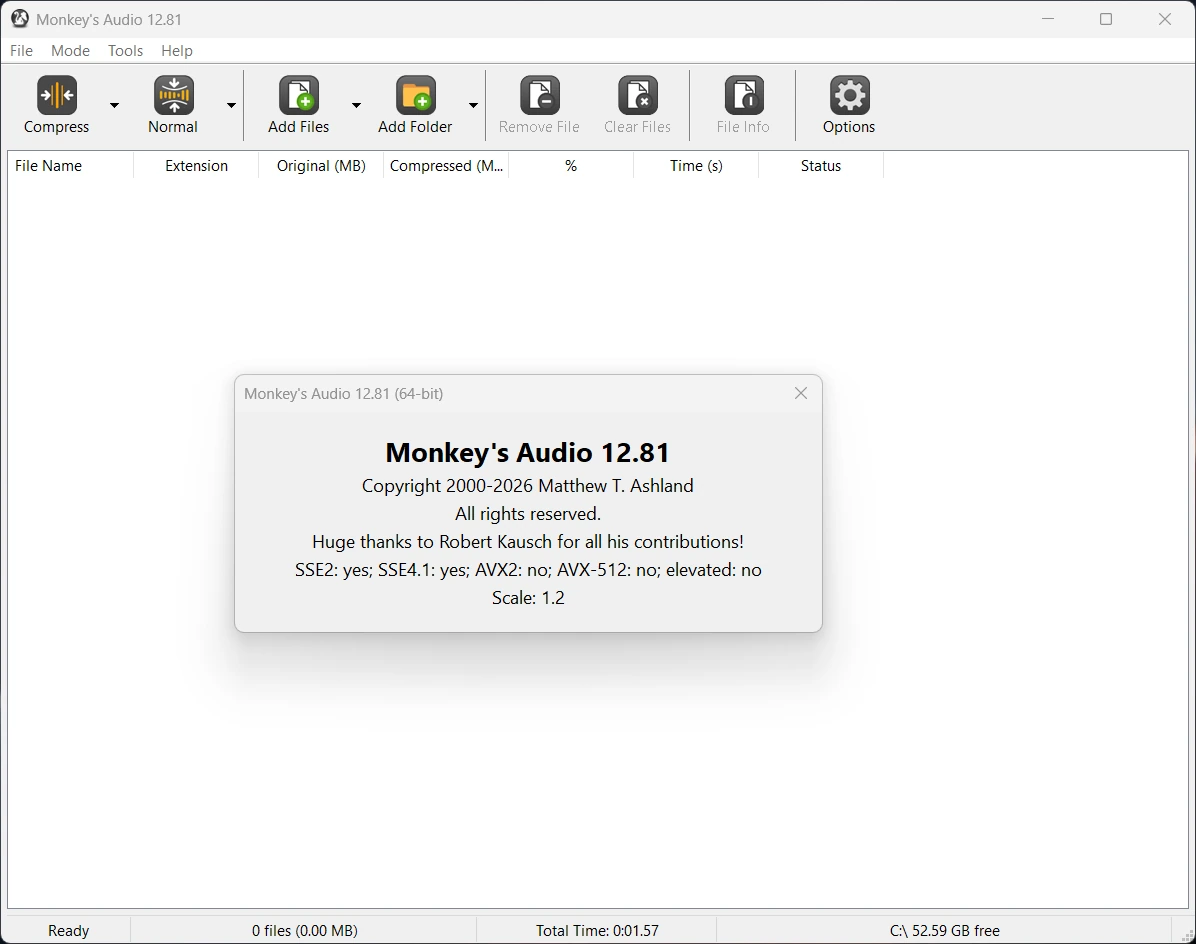Sort by the Time (s) column header
This screenshot has width=1196, height=944.
point(696,165)
